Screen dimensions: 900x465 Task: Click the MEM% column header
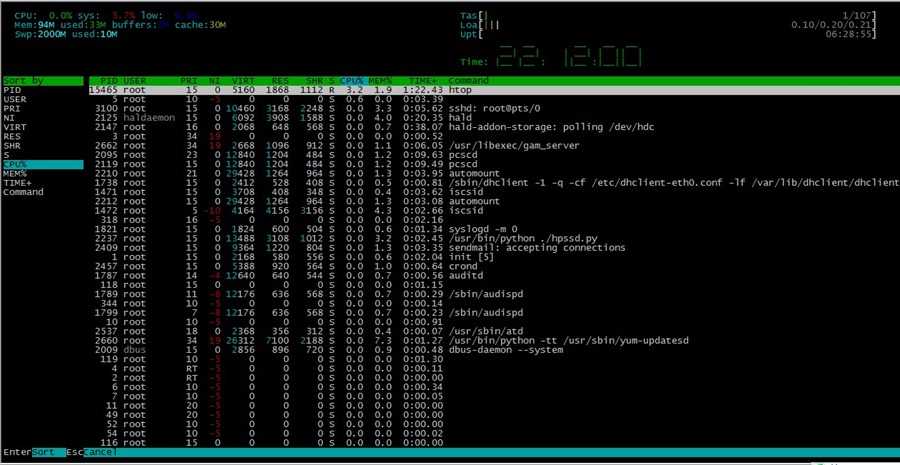tap(380, 81)
